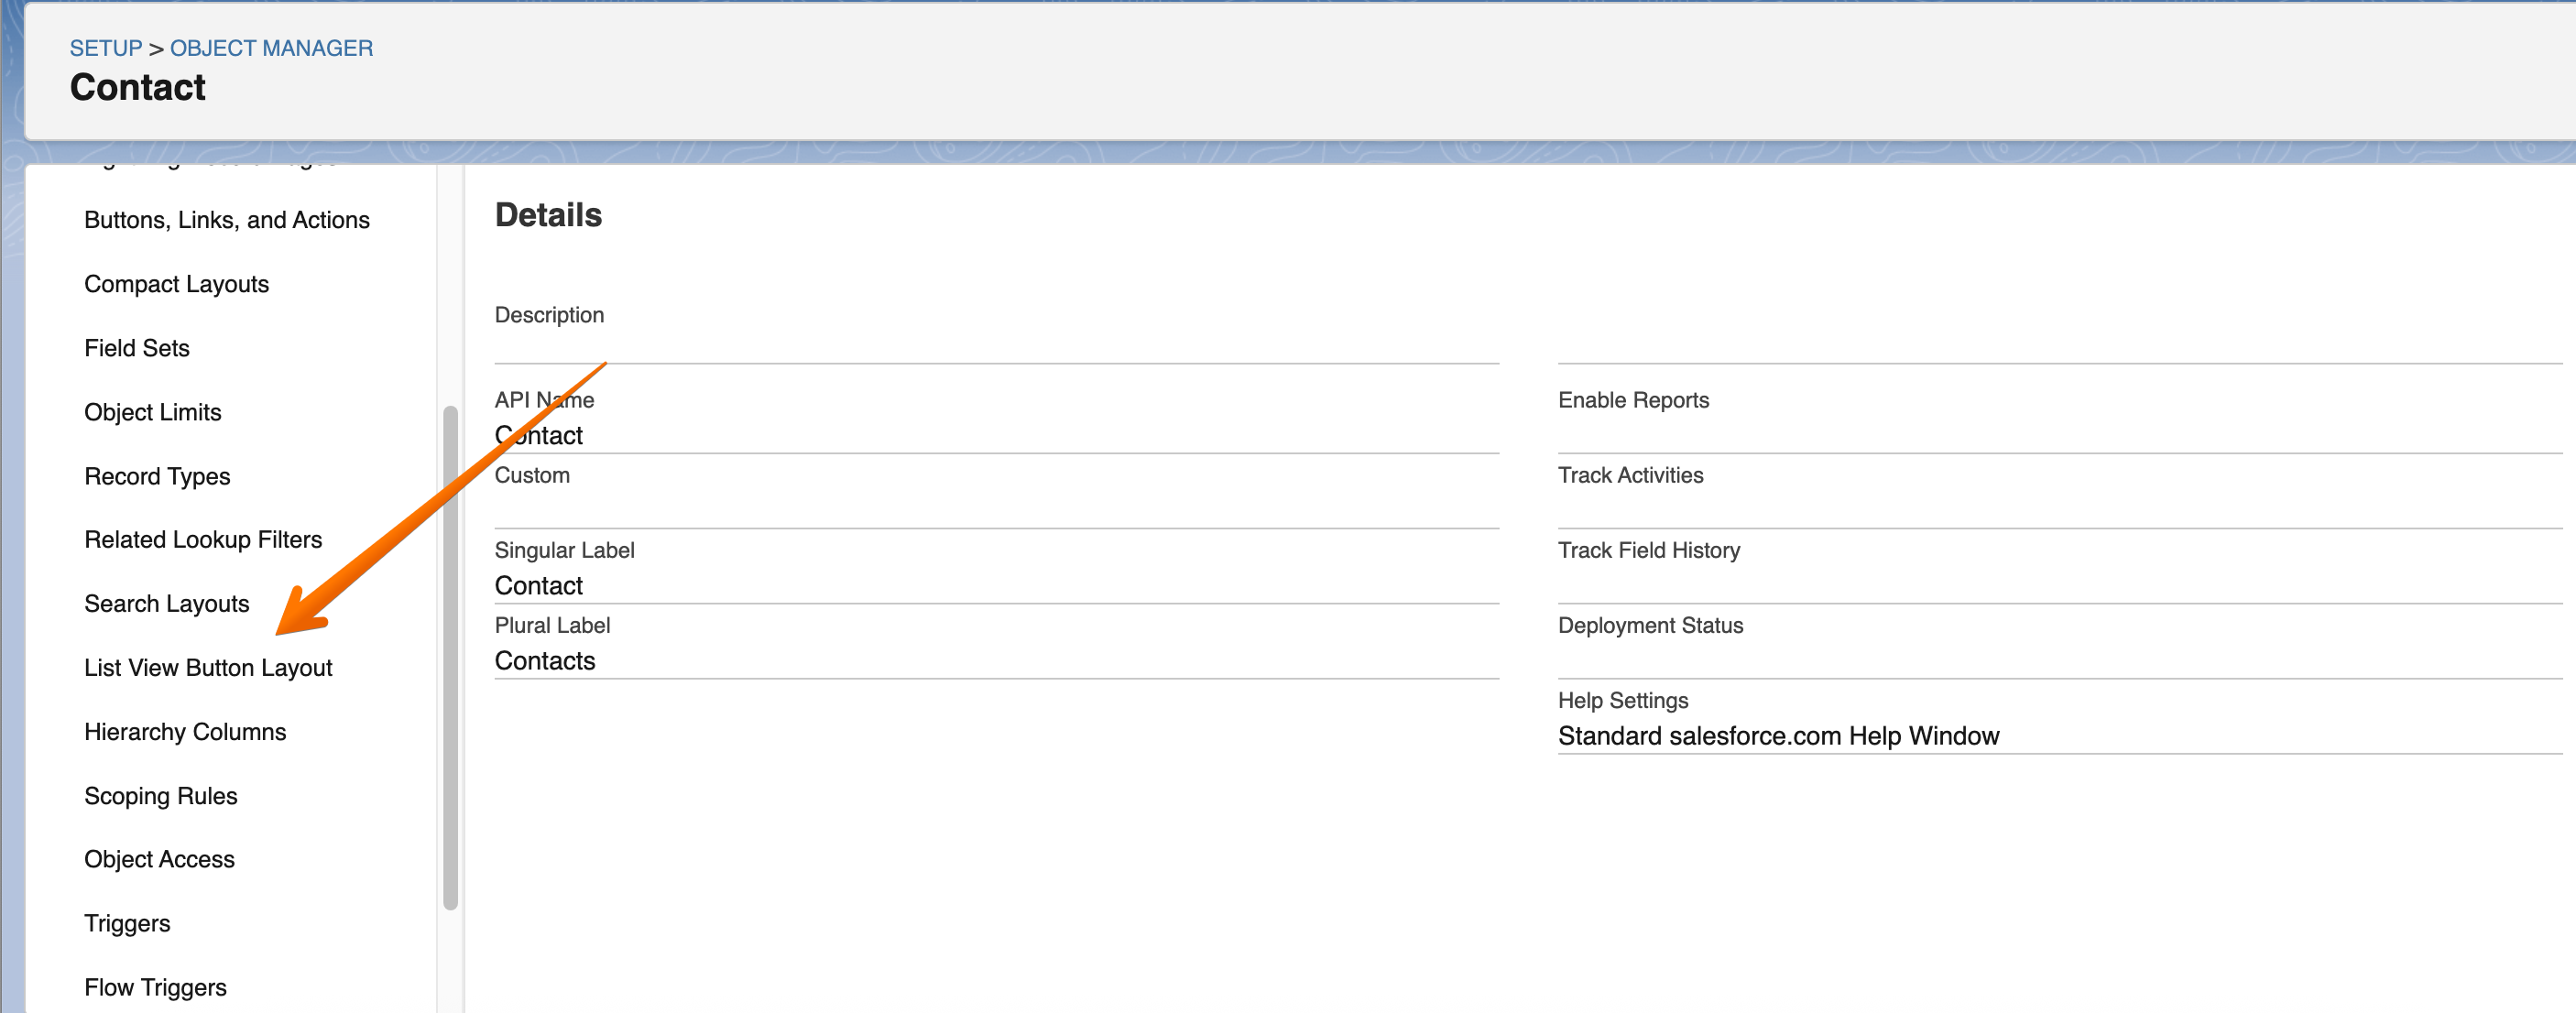Navigate to Search Layouts
The height and width of the screenshot is (1013, 2576).
point(167,604)
